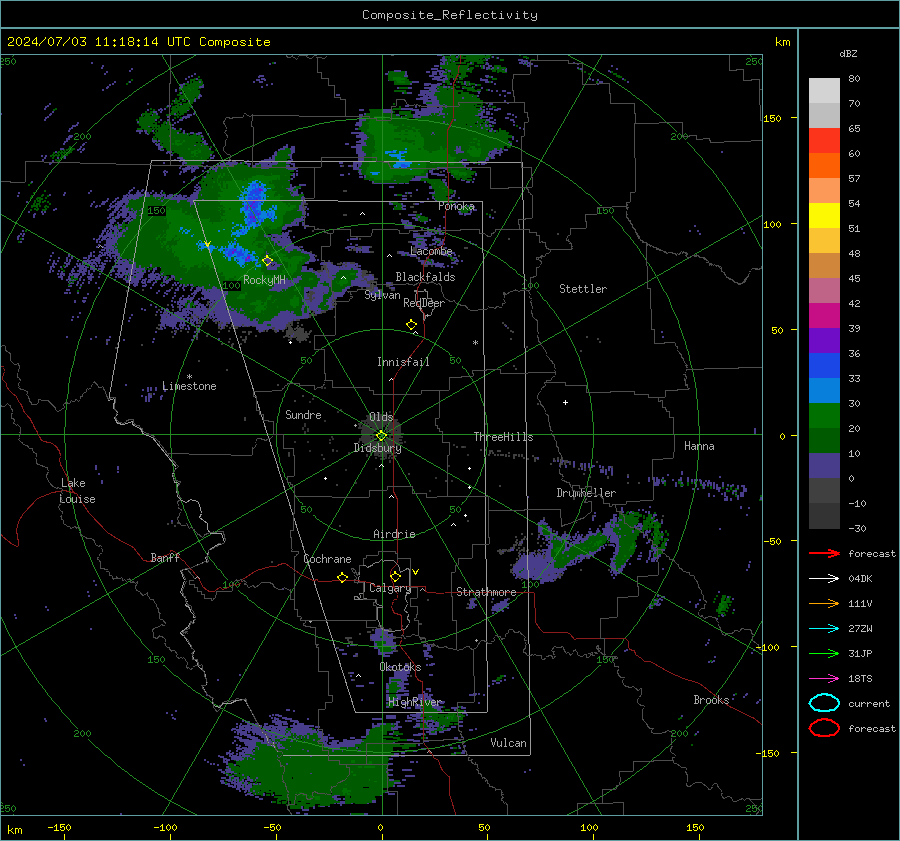Click the Innisfail label
The image size is (900, 841).
[x=403, y=362]
